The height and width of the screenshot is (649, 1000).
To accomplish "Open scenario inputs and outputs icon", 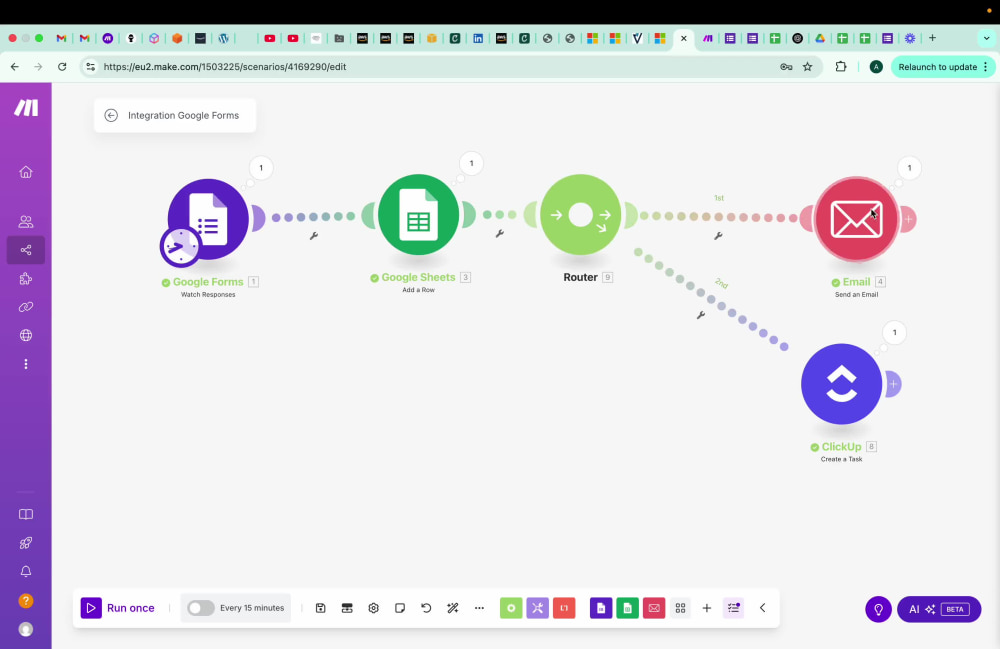I will point(347,608).
